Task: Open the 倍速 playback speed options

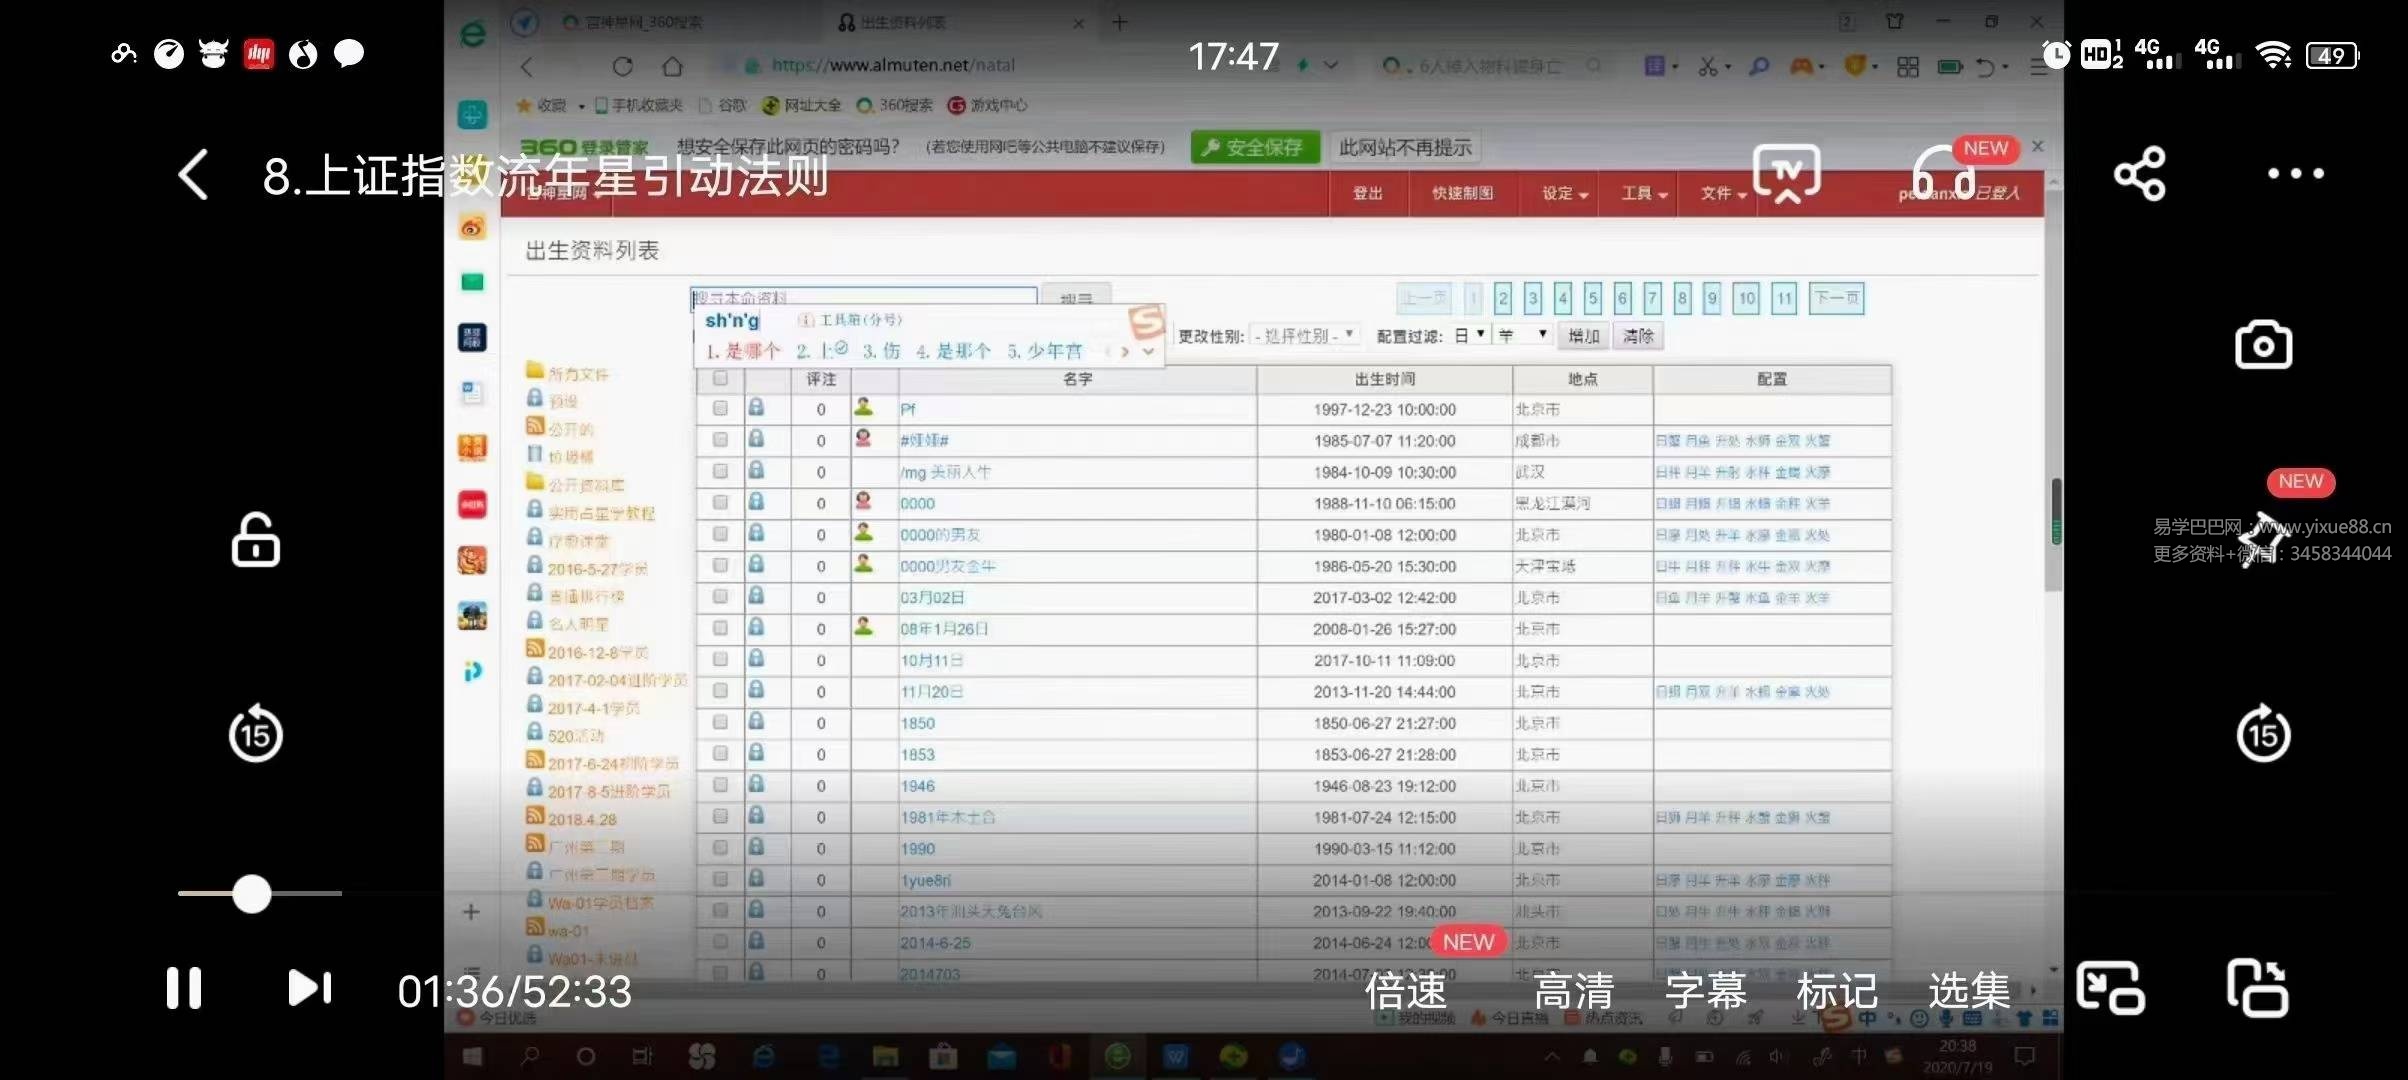Action: click(1405, 991)
